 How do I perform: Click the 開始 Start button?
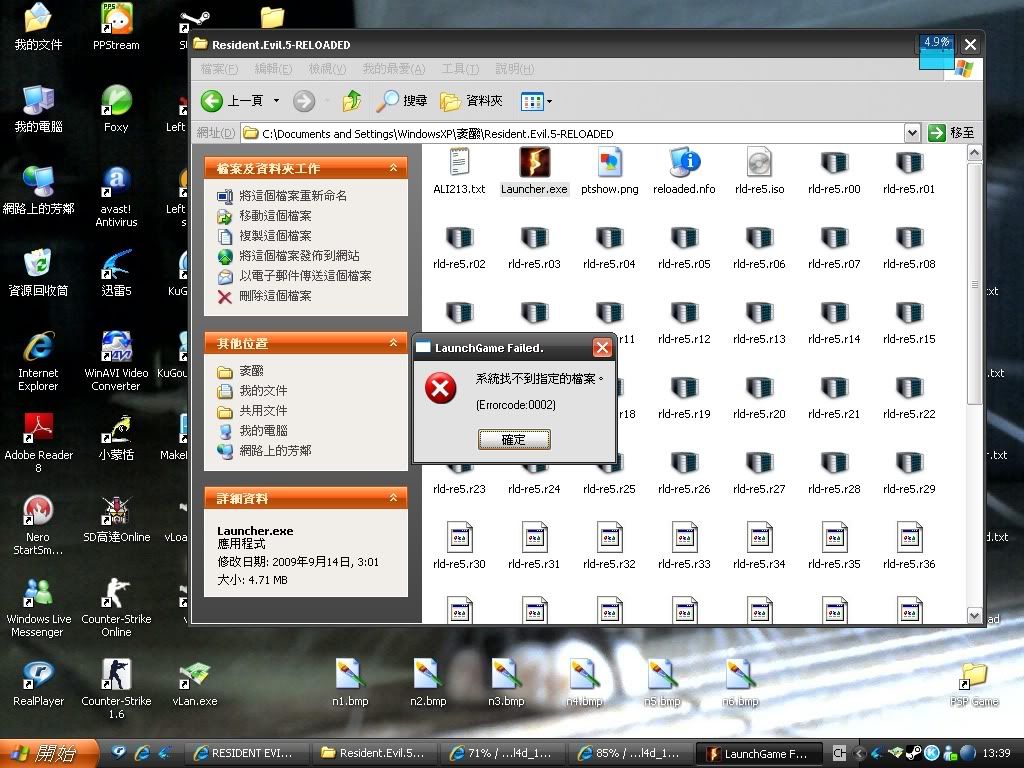[44, 754]
